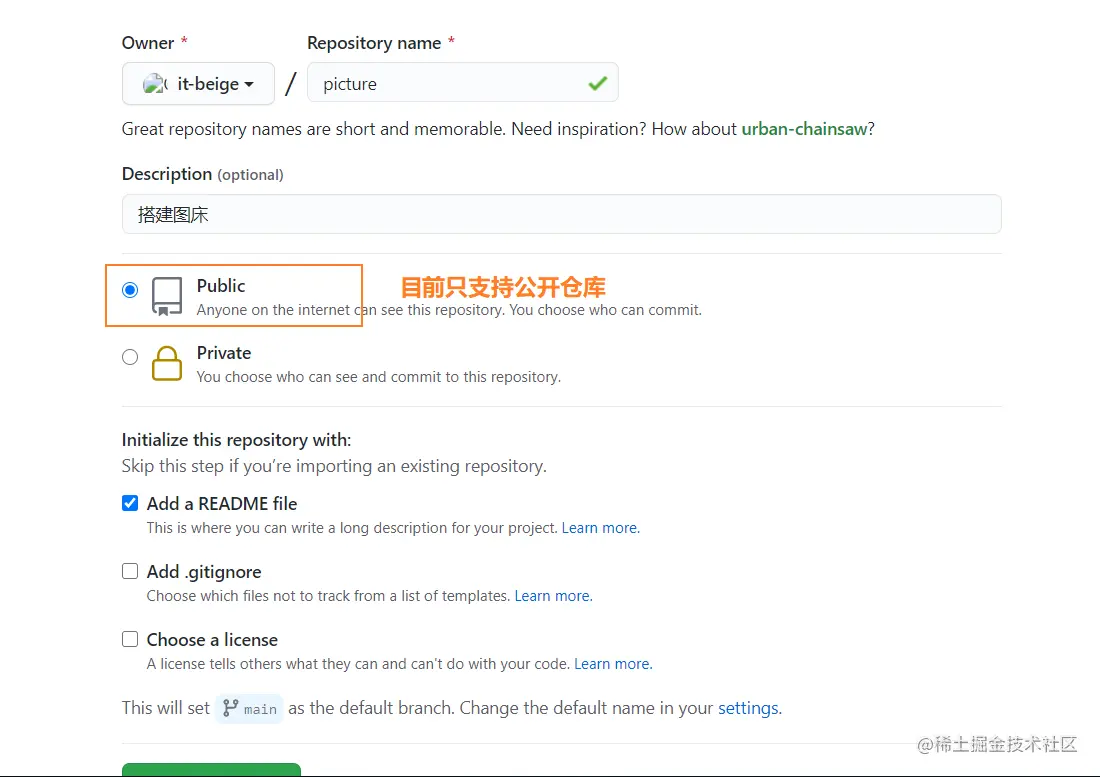Open the settings link for default branch
This screenshot has width=1100, height=777.
point(749,708)
